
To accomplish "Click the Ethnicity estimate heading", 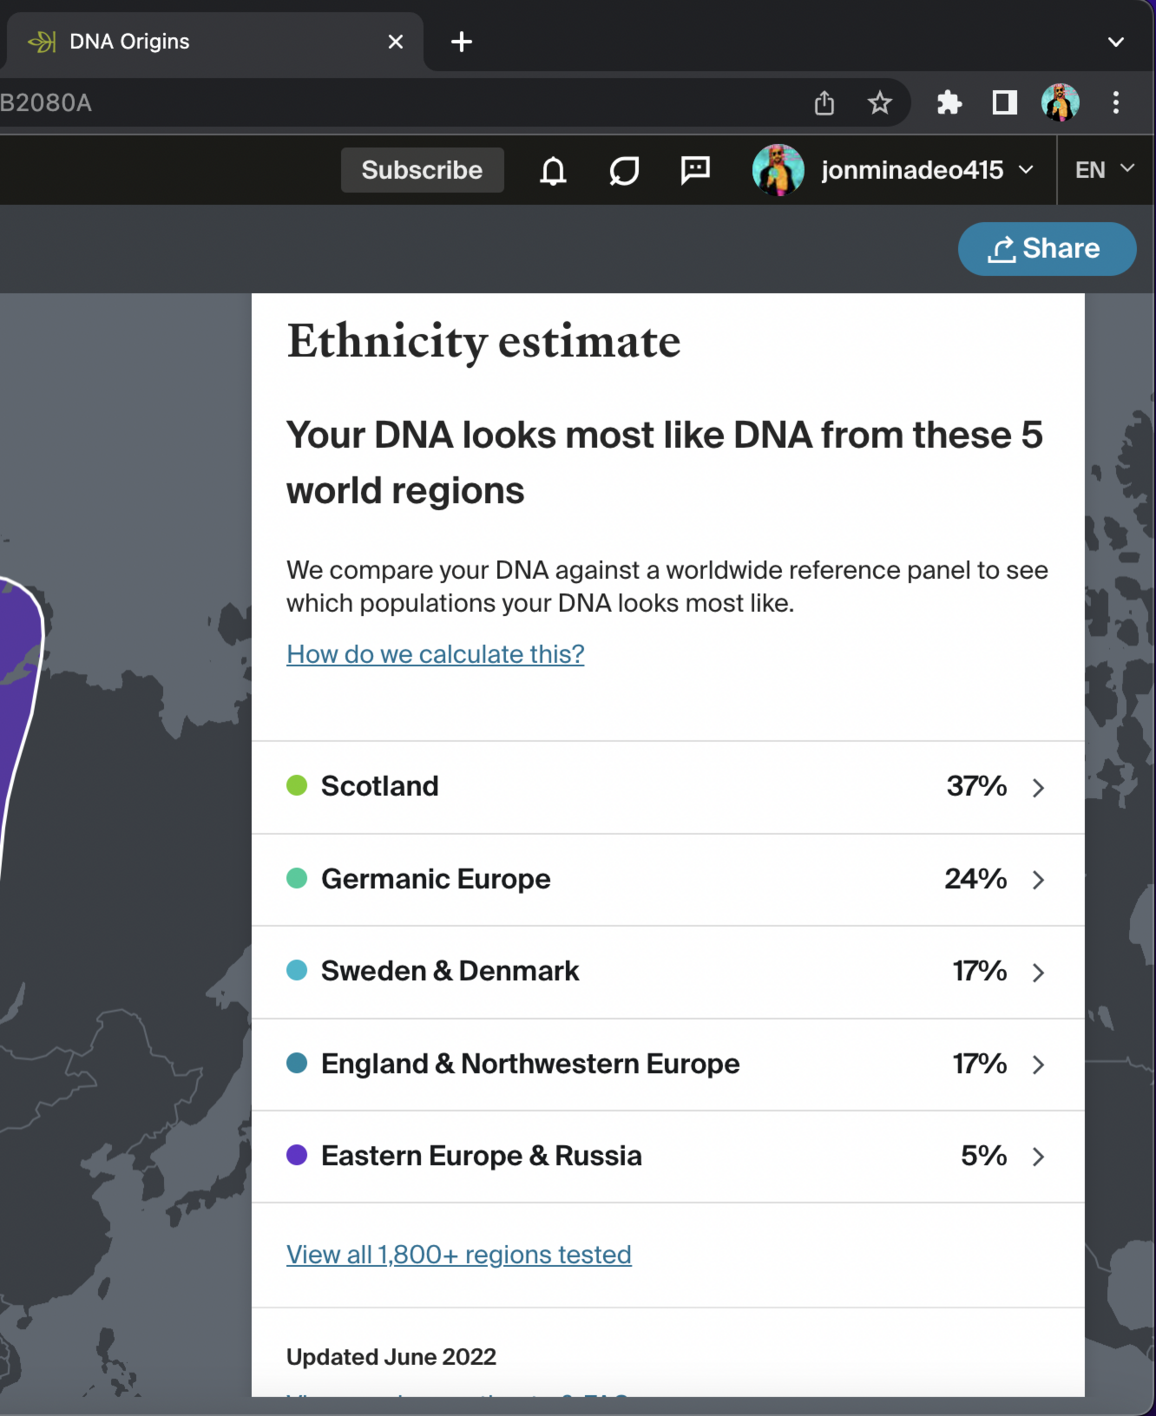I will pos(483,342).
